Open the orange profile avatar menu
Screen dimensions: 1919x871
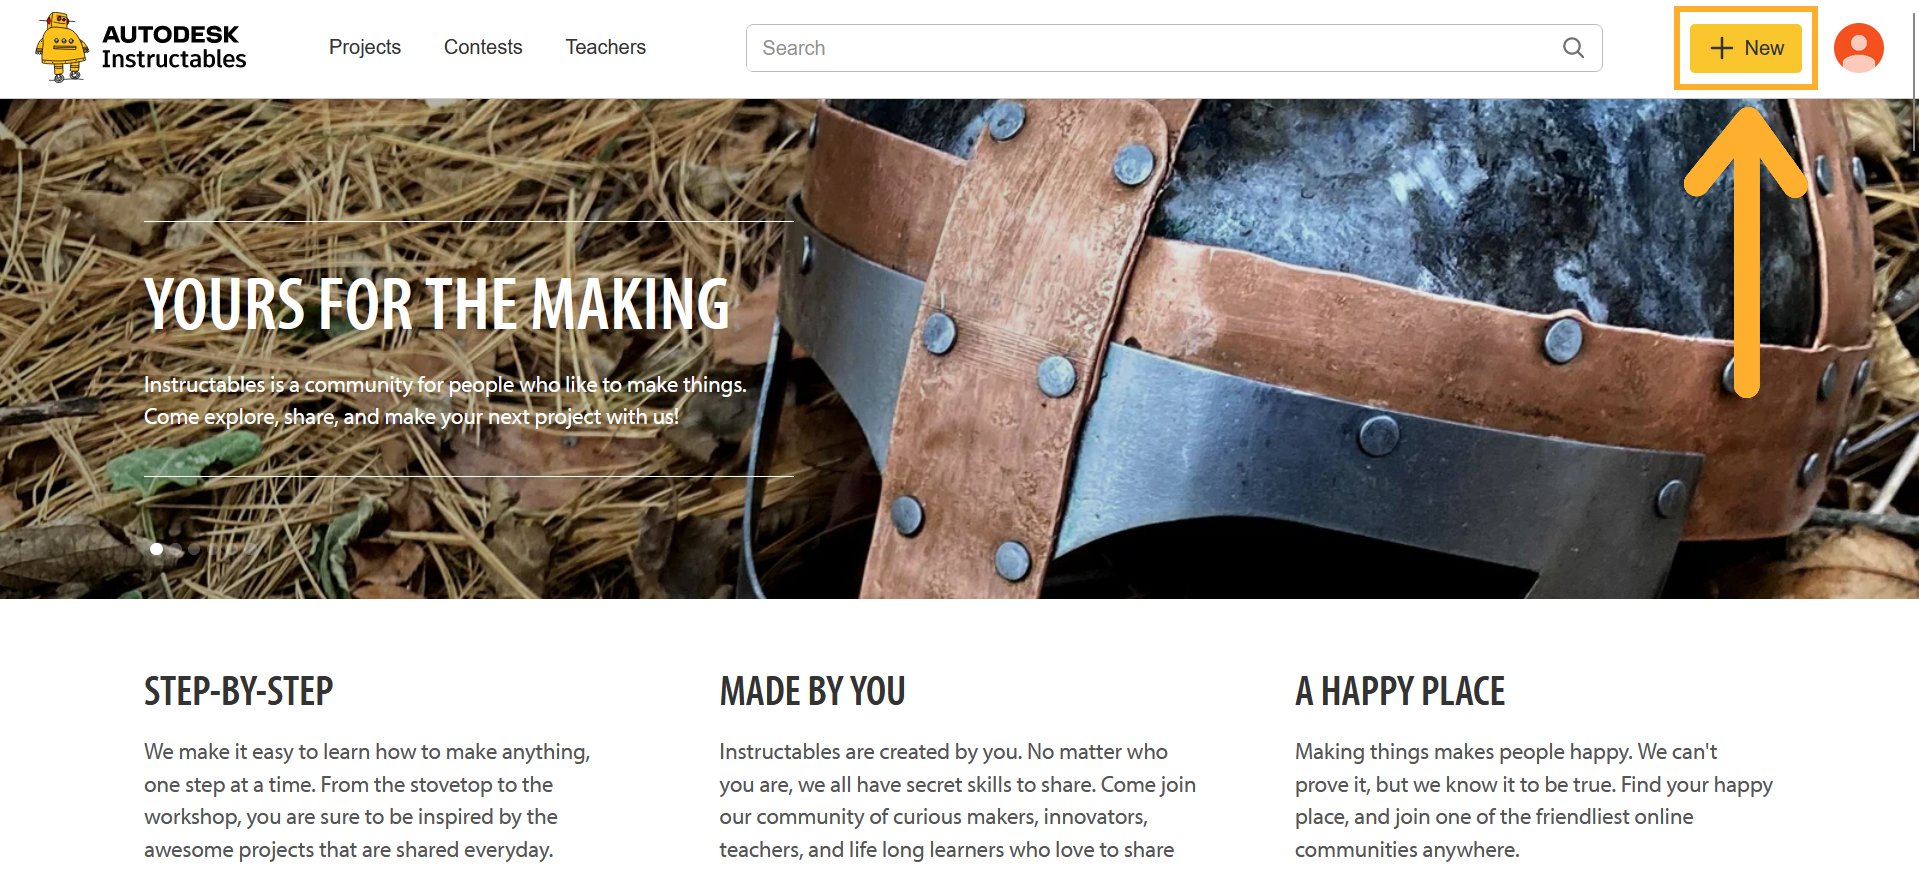pos(1859,48)
